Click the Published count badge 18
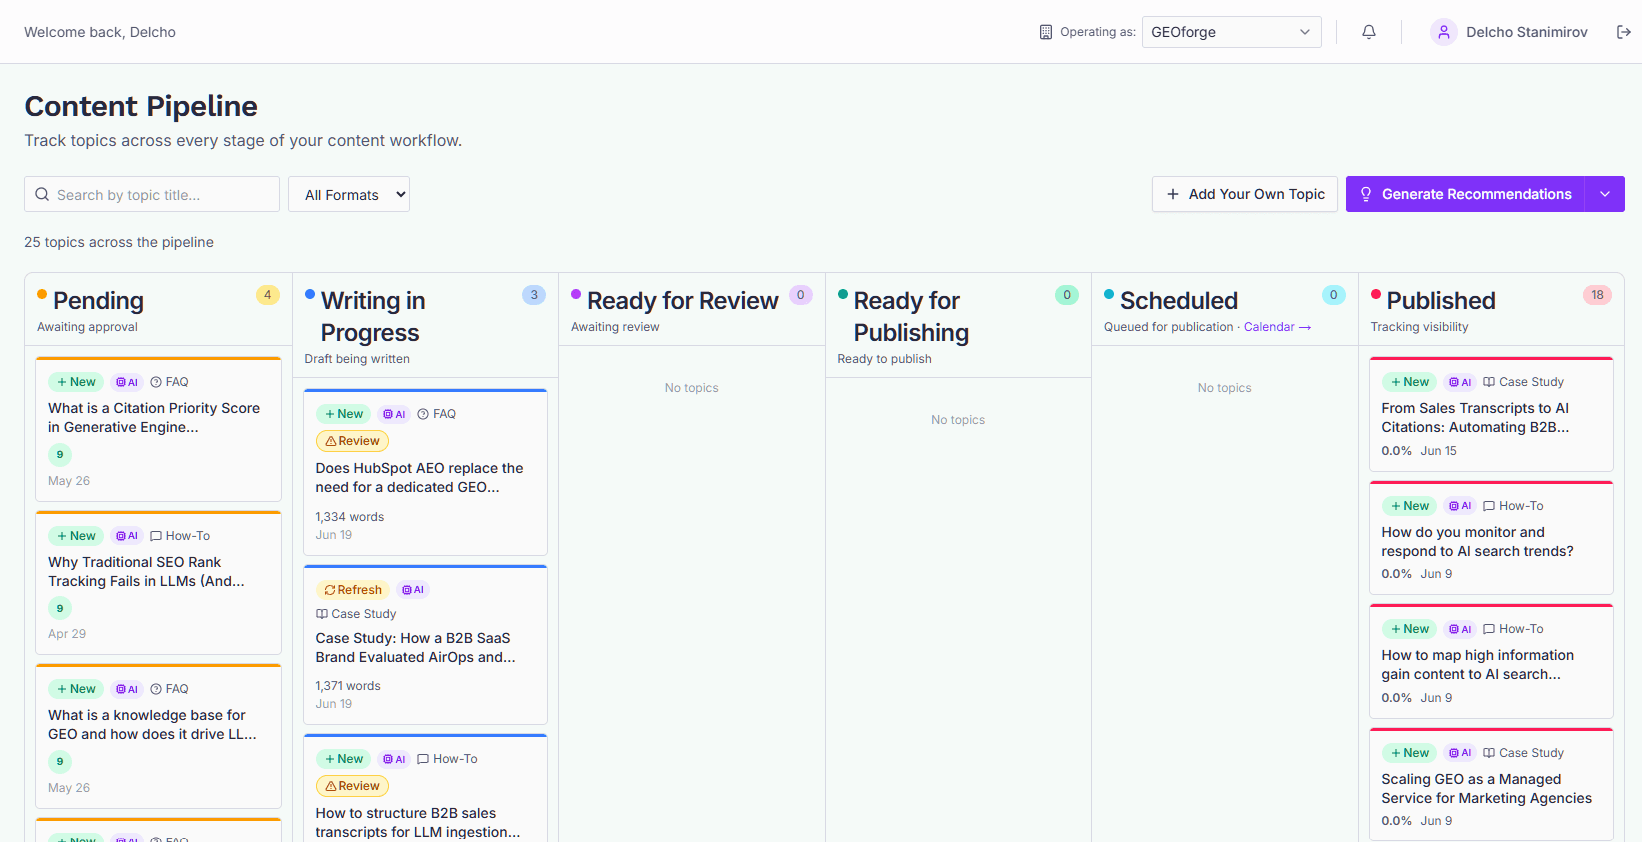 [x=1597, y=295]
